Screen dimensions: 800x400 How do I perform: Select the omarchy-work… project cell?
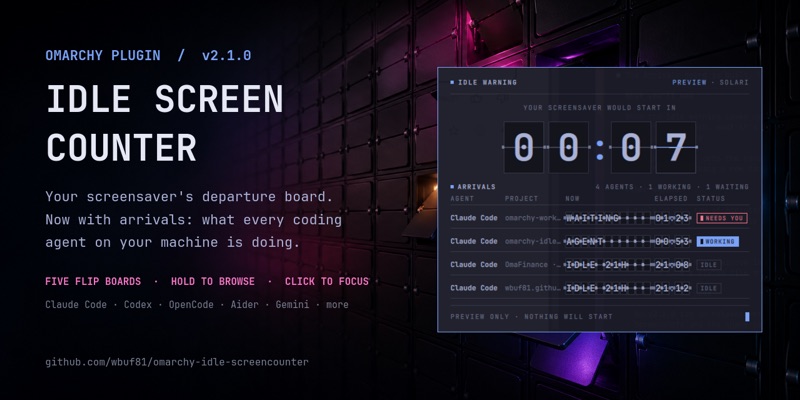533,218
